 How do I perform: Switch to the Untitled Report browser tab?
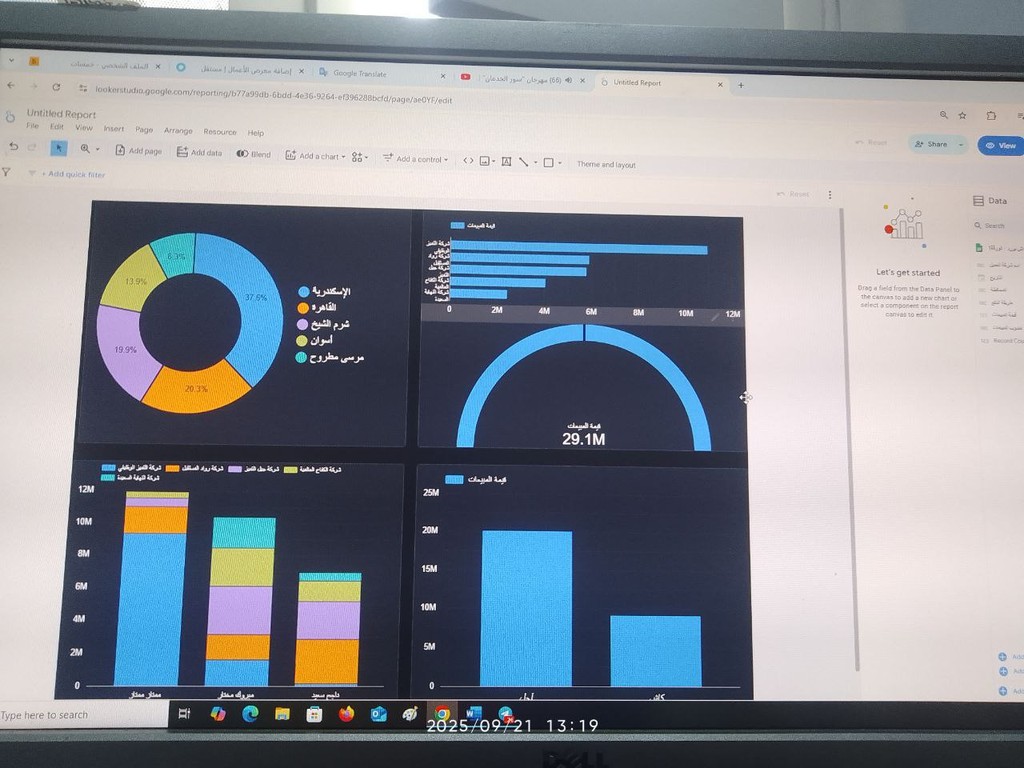660,83
